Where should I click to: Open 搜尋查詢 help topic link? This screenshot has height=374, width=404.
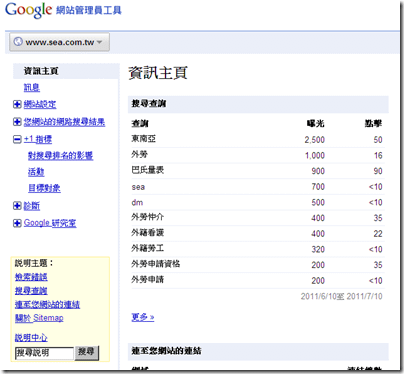point(31,291)
